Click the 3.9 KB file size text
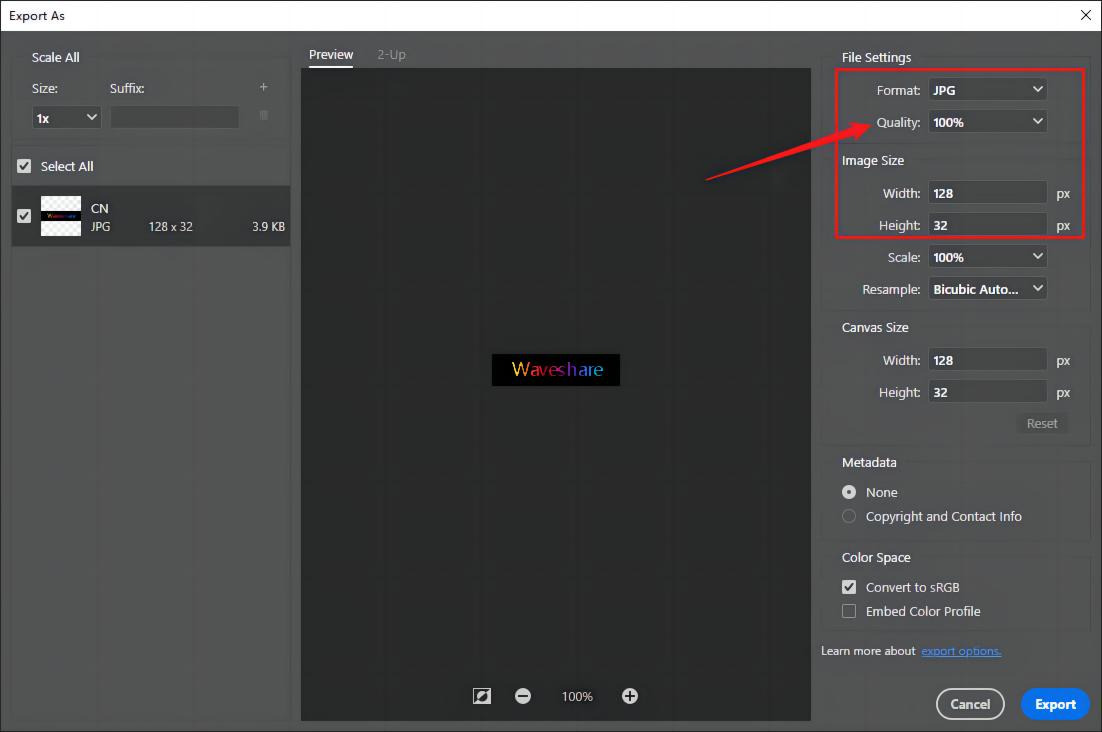Image resolution: width=1102 pixels, height=732 pixels. pos(268,226)
